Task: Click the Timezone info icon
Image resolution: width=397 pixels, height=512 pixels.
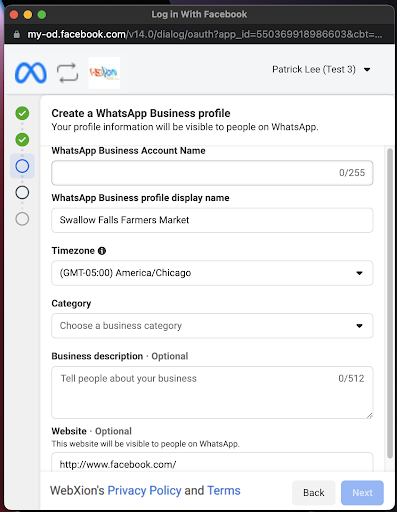Action: pos(102,251)
